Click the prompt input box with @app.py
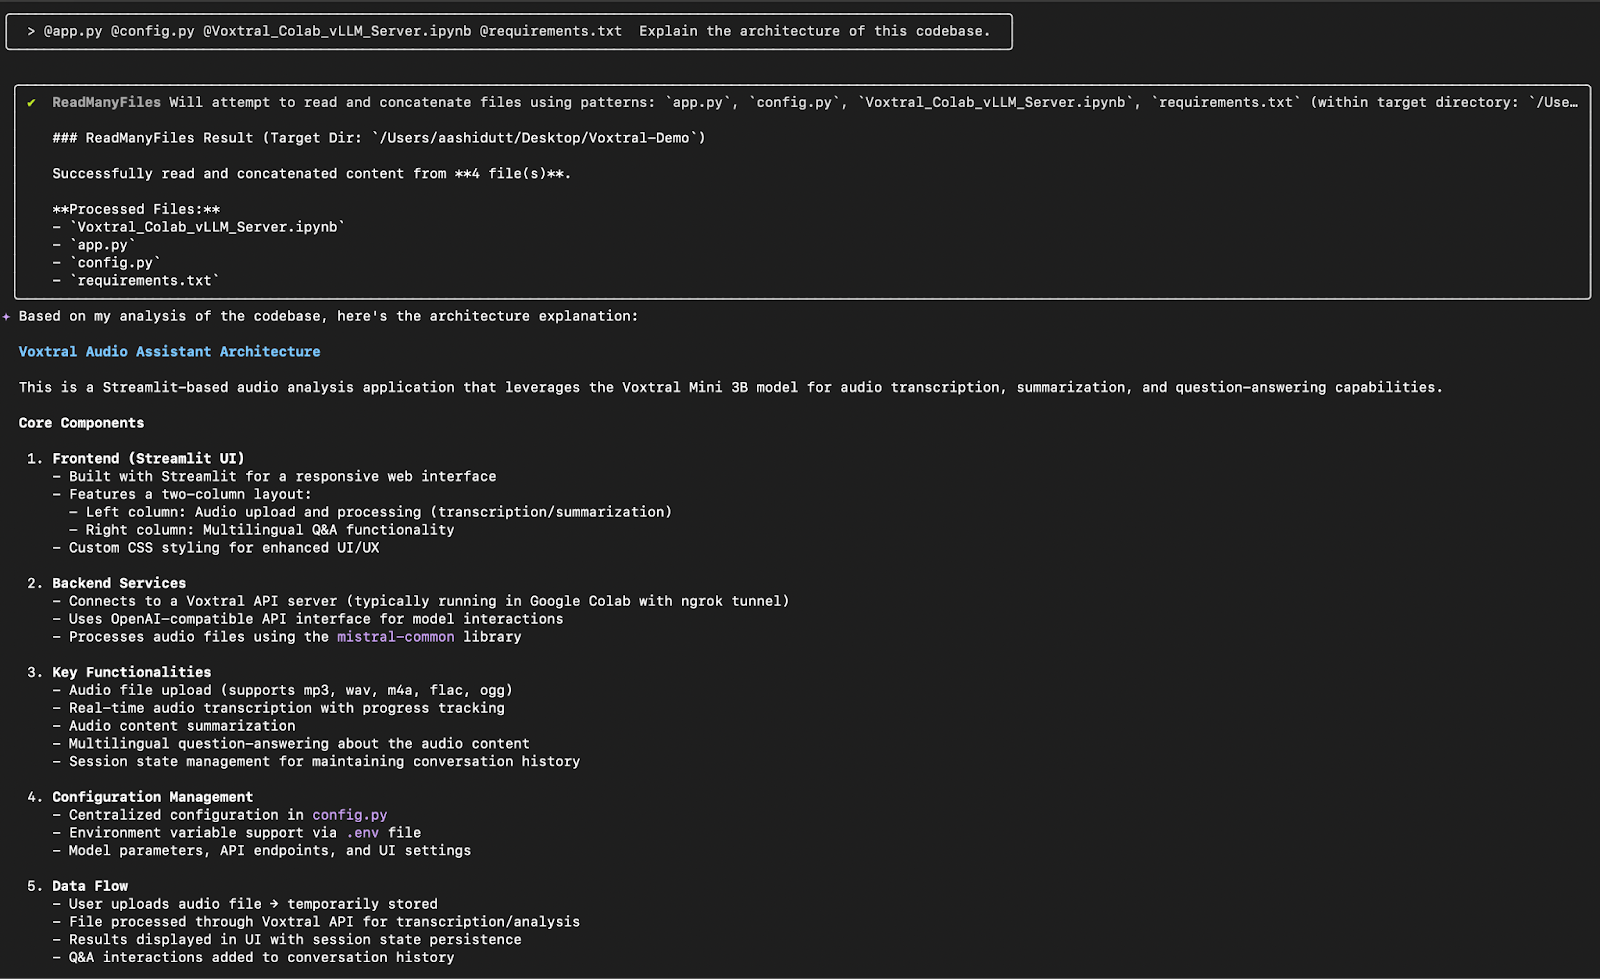The image size is (1600, 979). (x=509, y=31)
